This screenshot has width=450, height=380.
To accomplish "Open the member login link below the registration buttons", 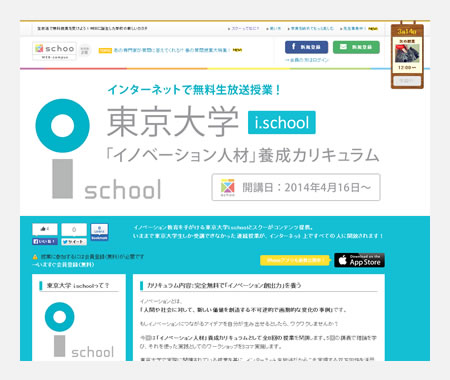I will 307,60.
